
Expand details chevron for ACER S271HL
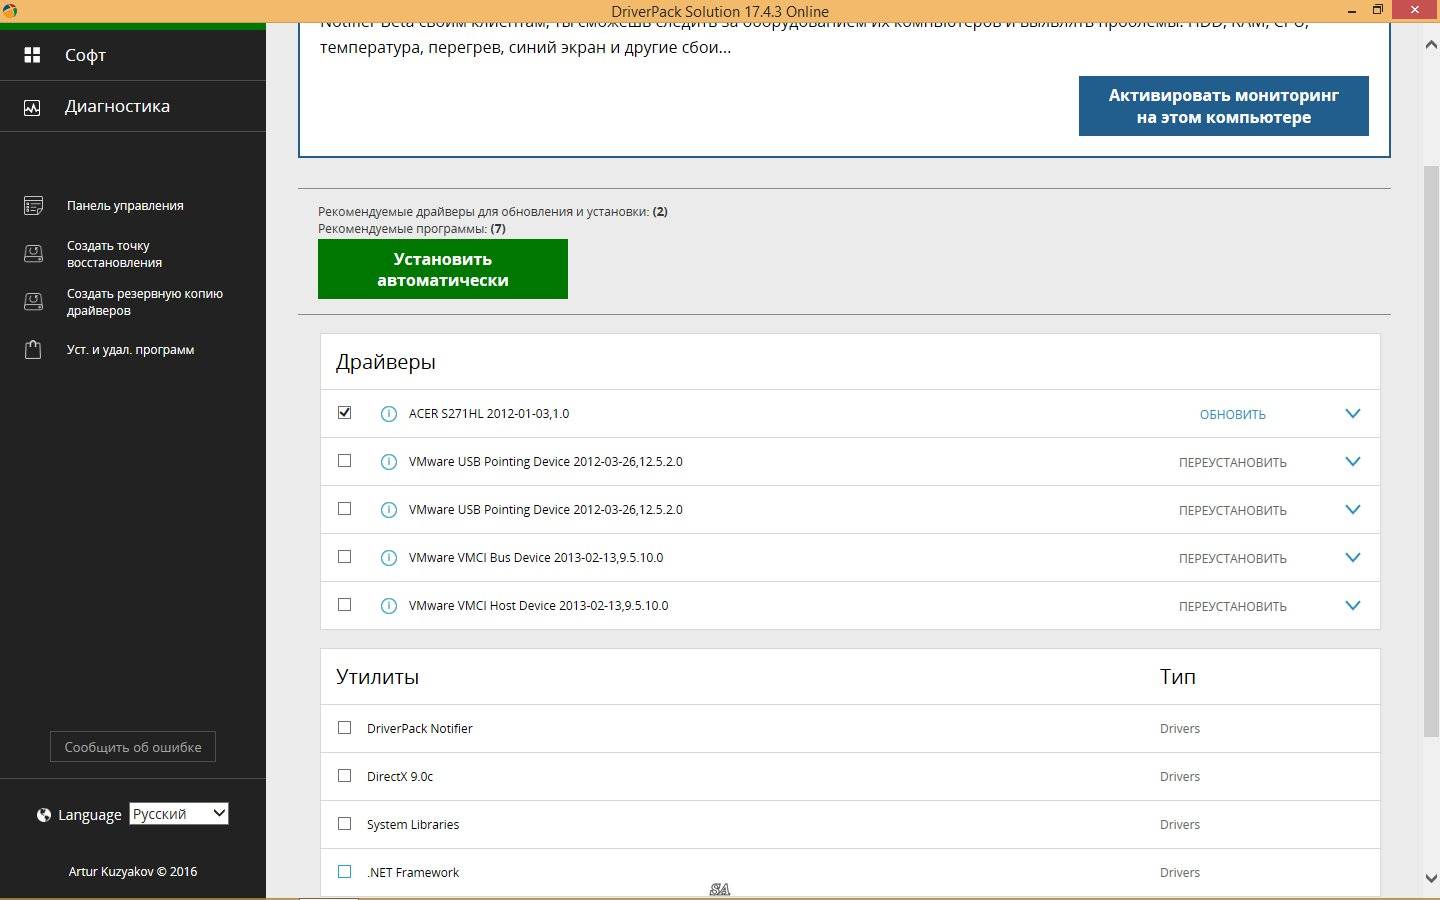(x=1353, y=414)
